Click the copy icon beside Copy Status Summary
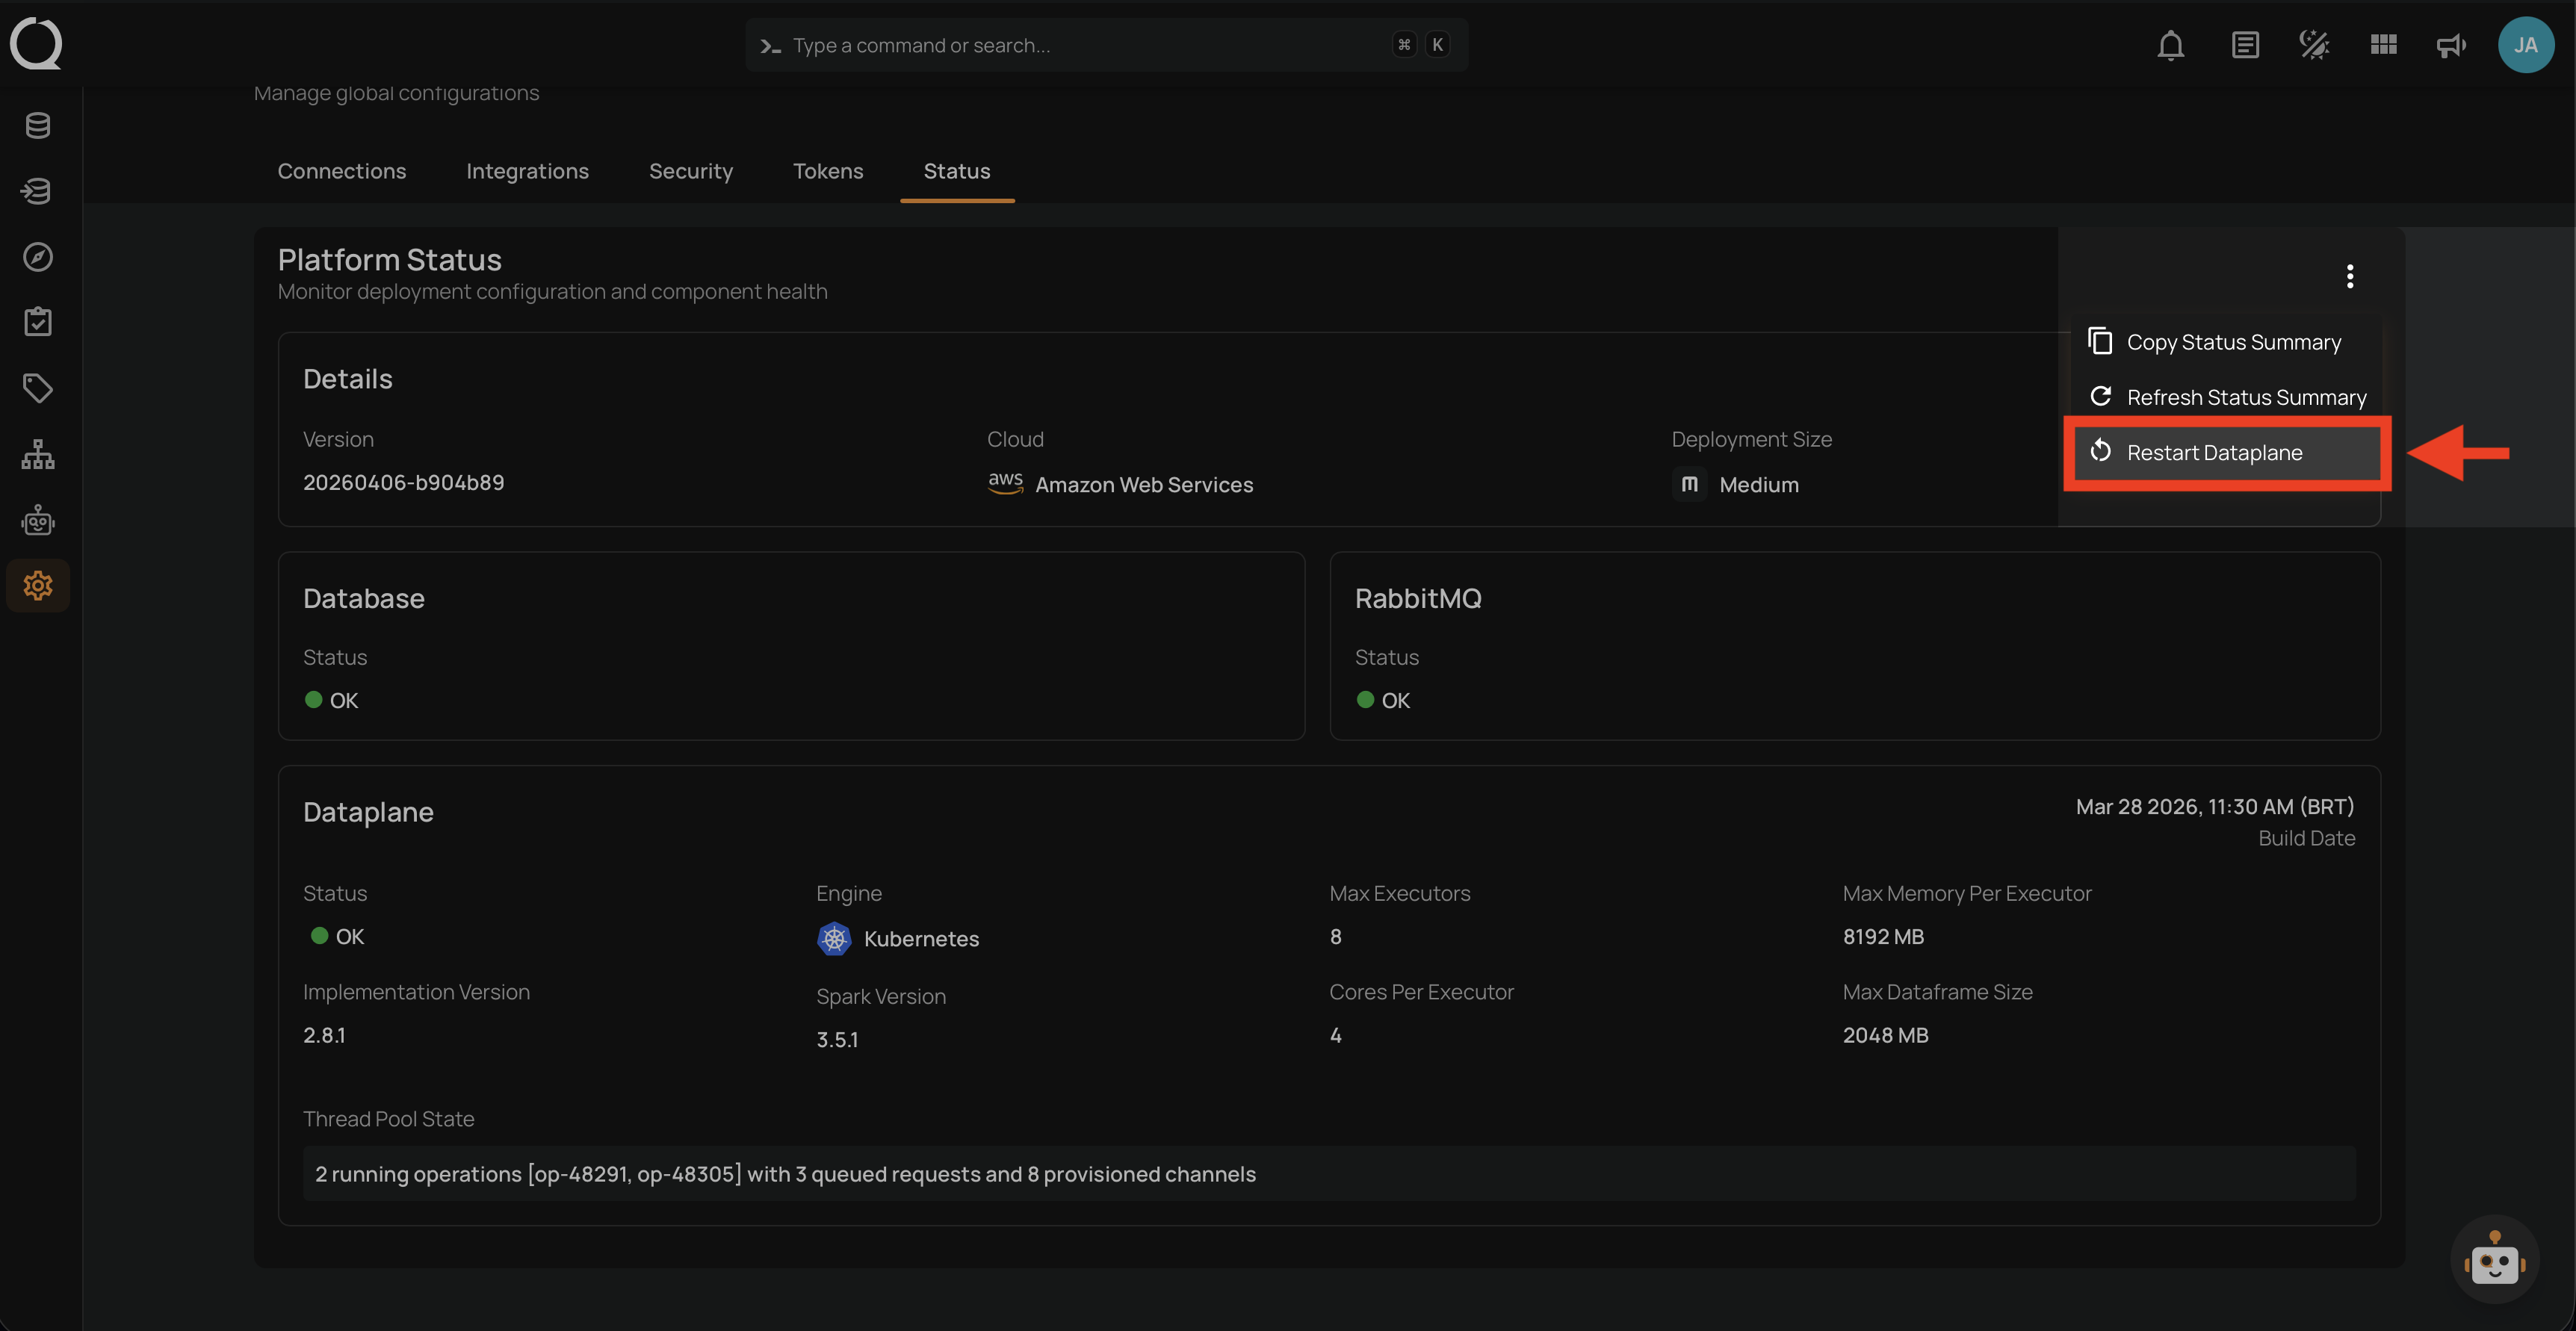The height and width of the screenshot is (1331, 2576). (2101, 341)
